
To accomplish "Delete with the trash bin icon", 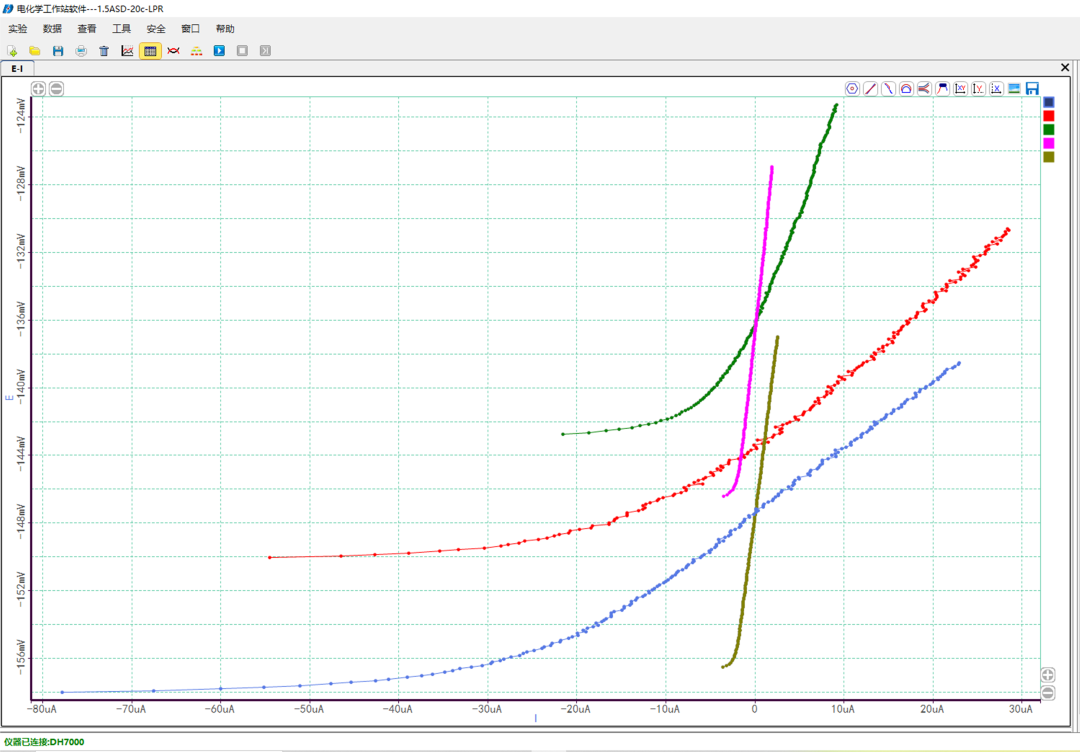I will [x=104, y=51].
